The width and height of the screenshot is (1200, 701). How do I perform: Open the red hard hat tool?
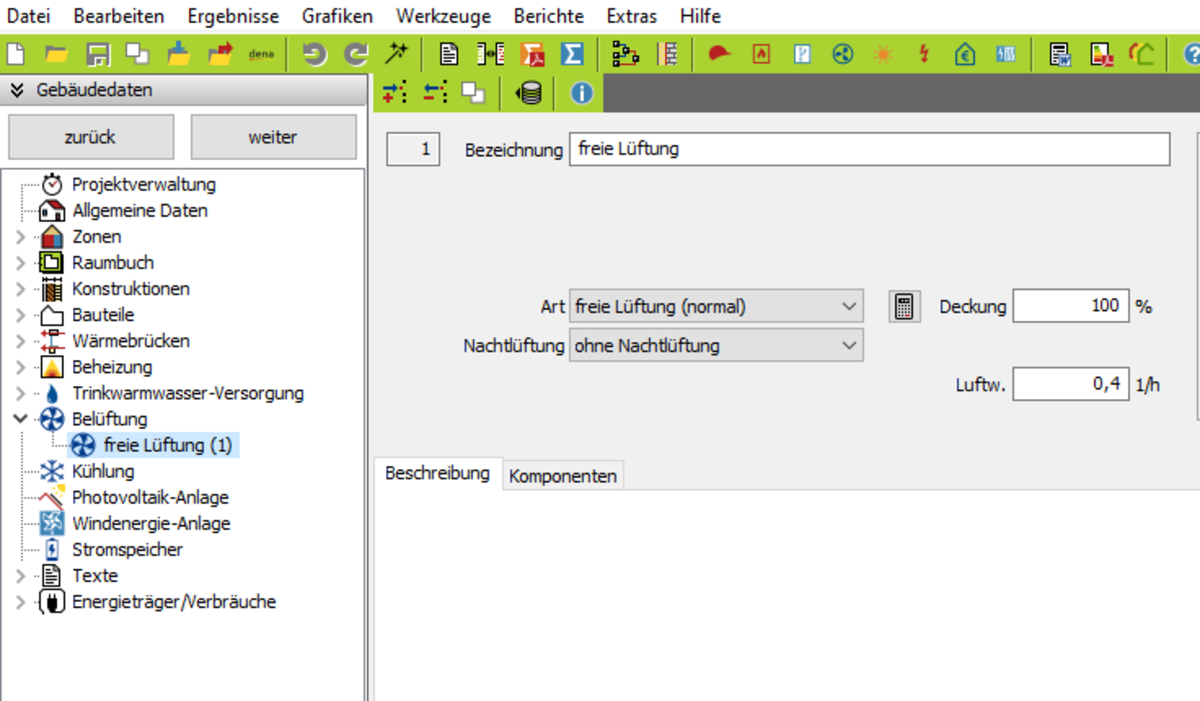pyautogui.click(x=719, y=54)
